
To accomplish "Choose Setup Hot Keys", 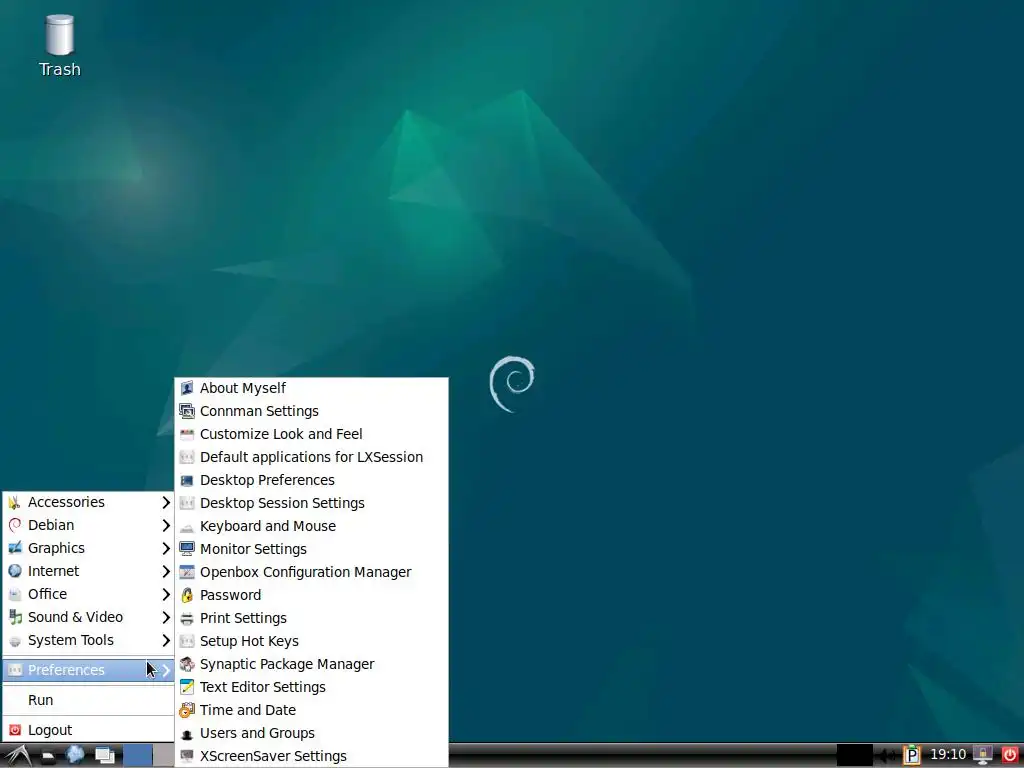I will coord(312,641).
